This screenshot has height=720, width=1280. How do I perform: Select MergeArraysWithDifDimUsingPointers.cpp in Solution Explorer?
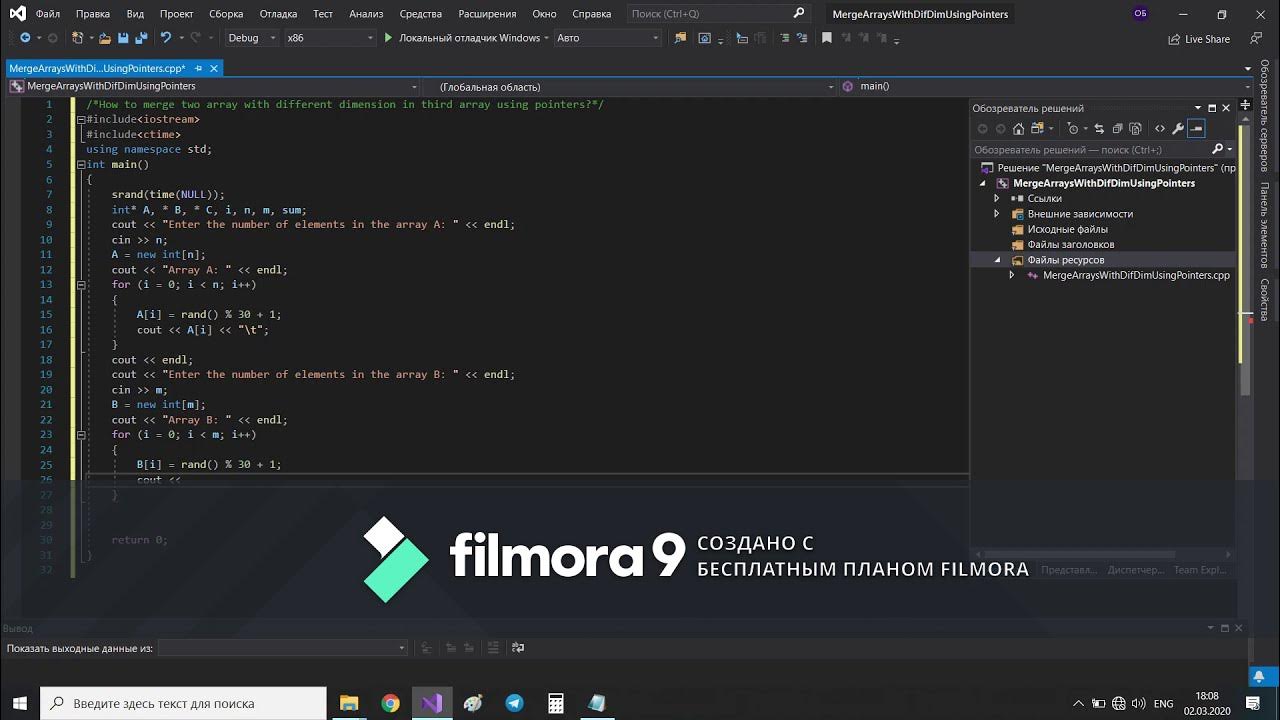[x=1136, y=275]
